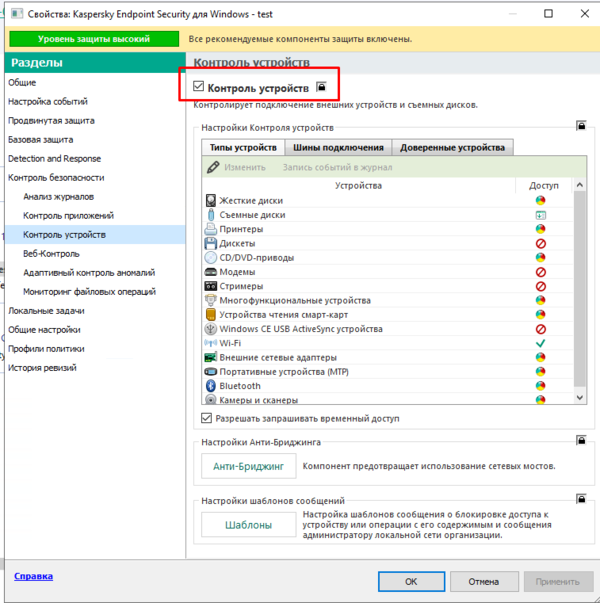Toggle the lock for Настройки шаблонов сообщений

[581, 499]
